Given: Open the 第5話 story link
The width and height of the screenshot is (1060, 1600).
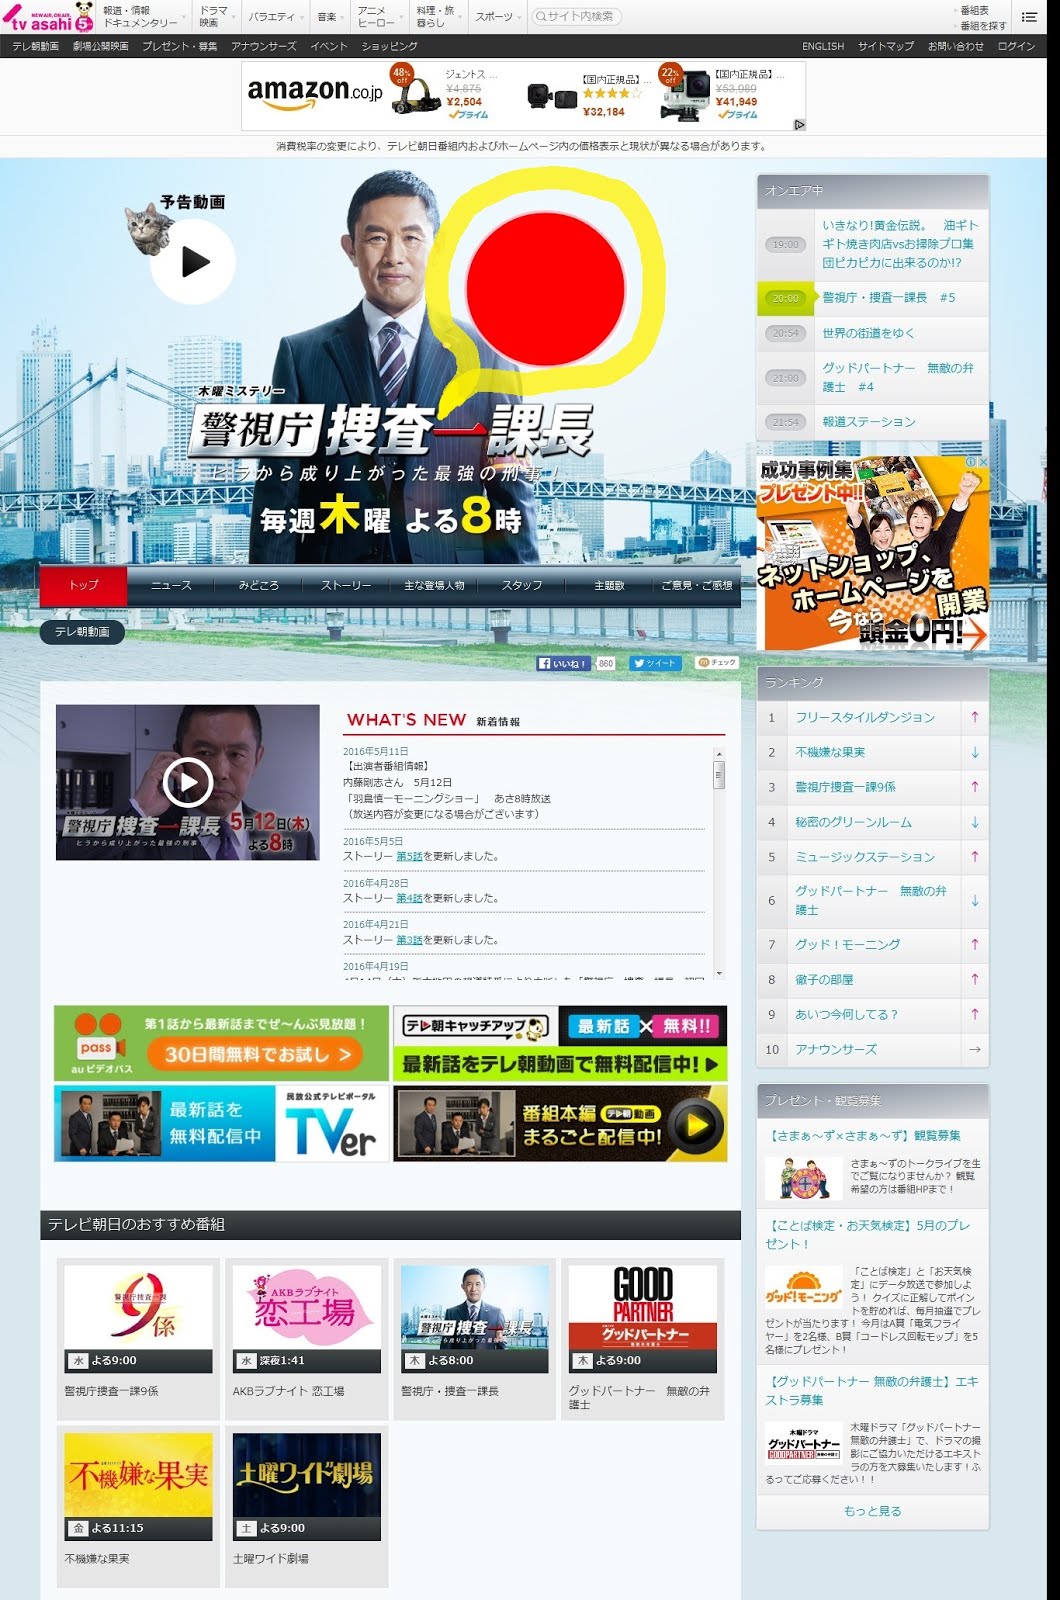Looking at the screenshot, I should coord(409,856).
